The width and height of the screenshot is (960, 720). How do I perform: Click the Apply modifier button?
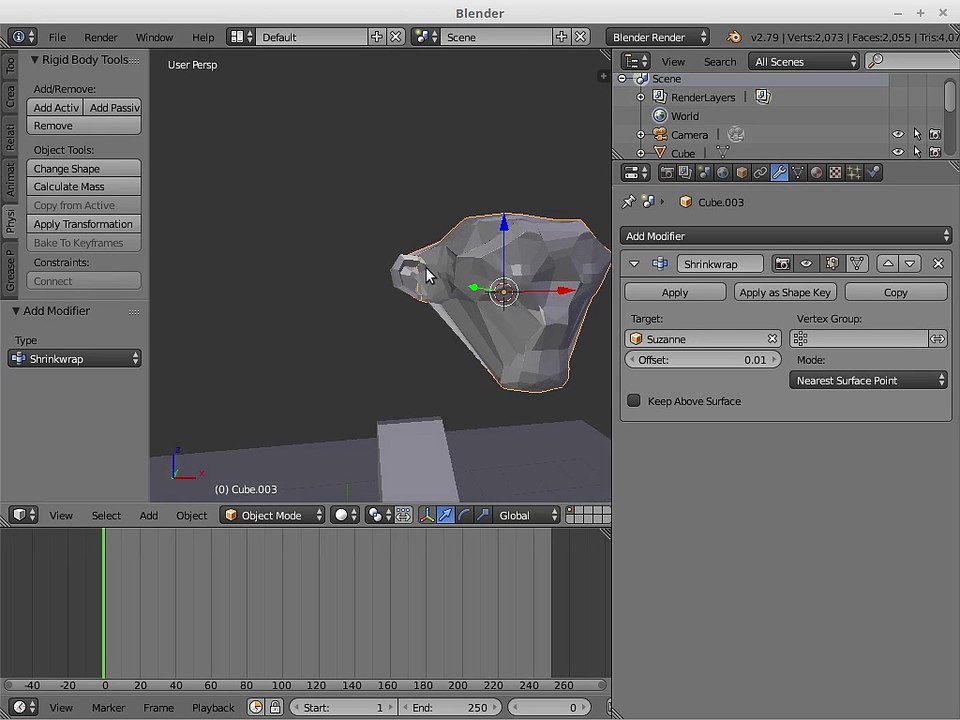[x=675, y=292]
